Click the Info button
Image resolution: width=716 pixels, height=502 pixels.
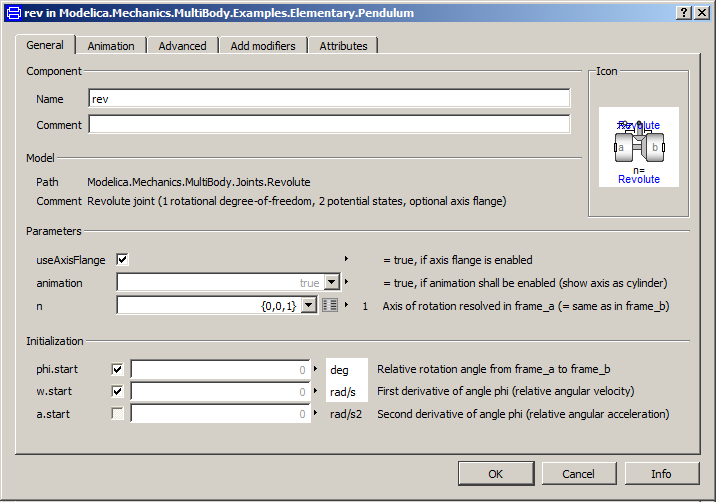point(661,473)
